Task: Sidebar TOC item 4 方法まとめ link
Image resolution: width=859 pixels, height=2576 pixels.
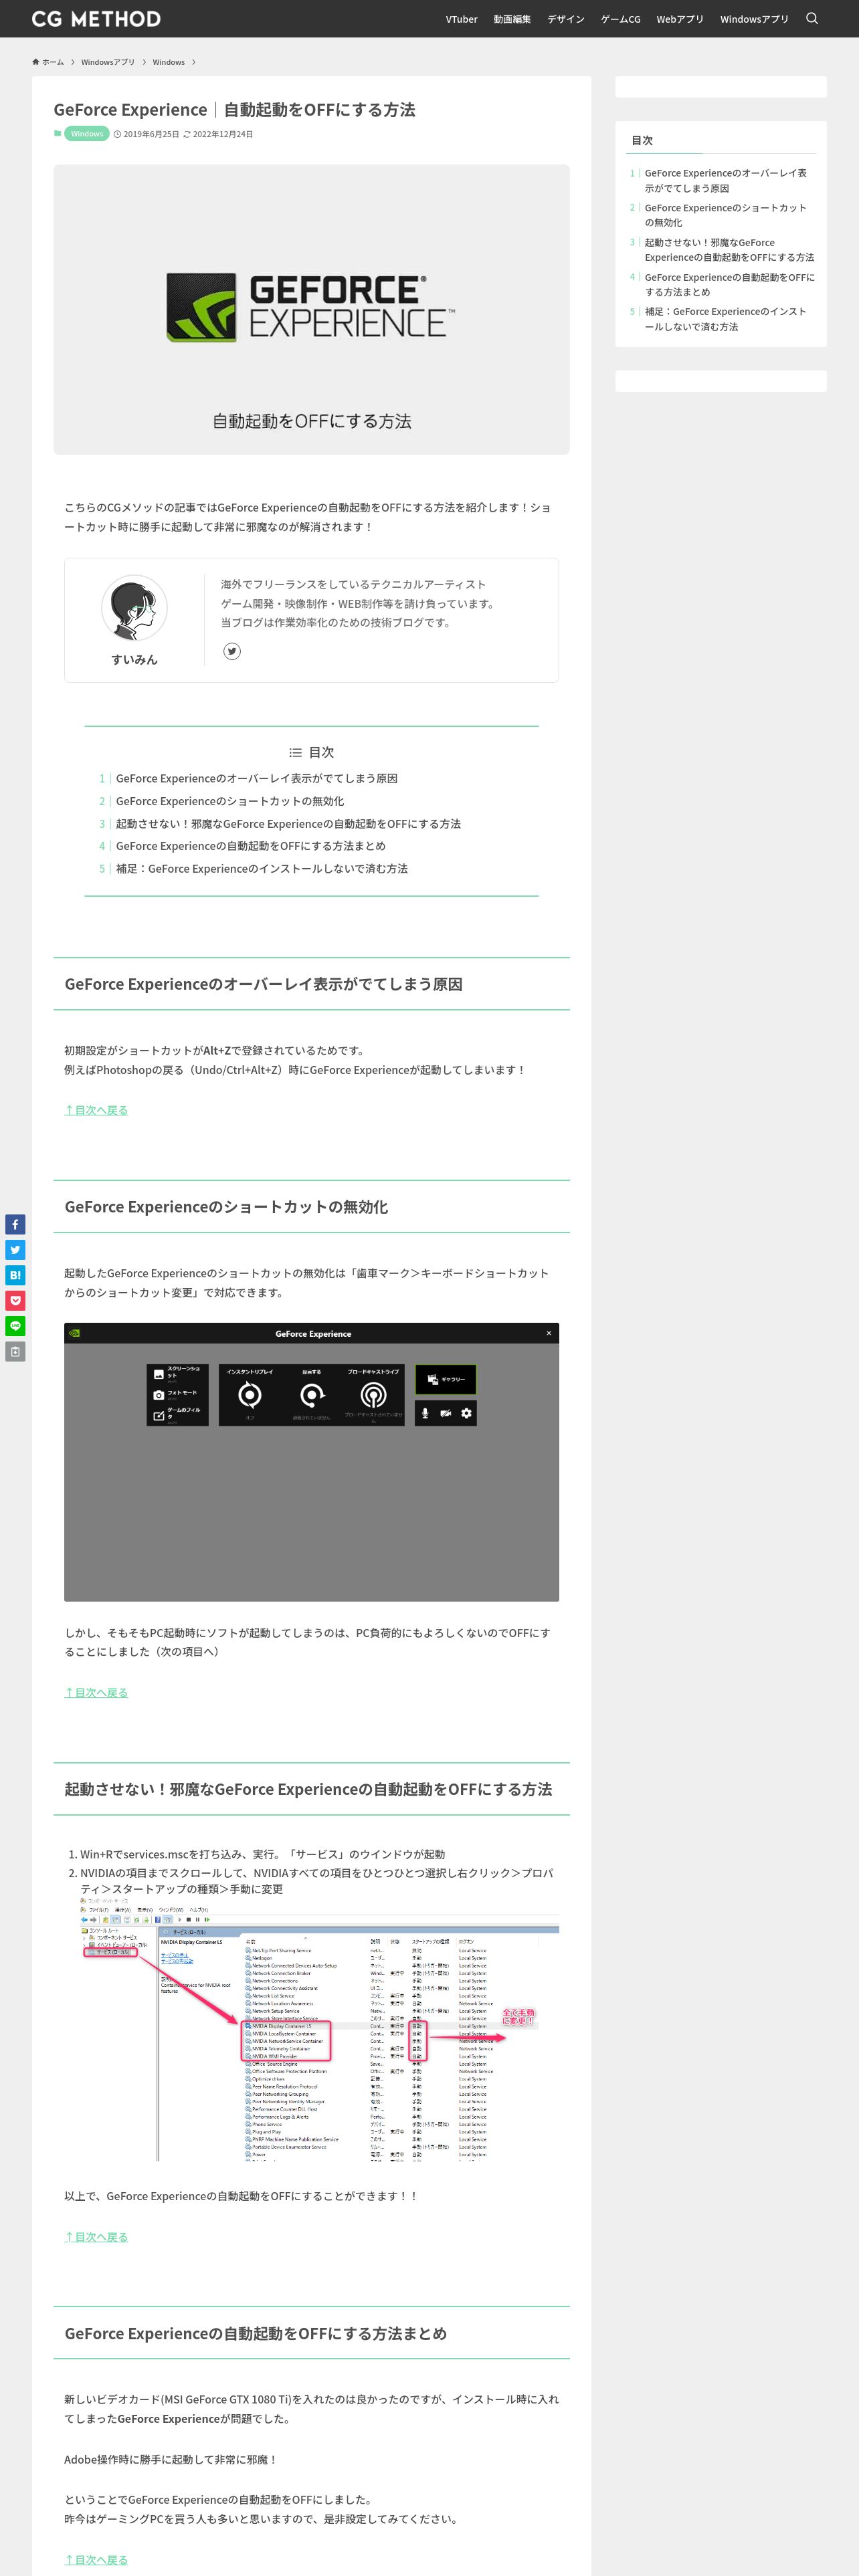Action: click(729, 285)
